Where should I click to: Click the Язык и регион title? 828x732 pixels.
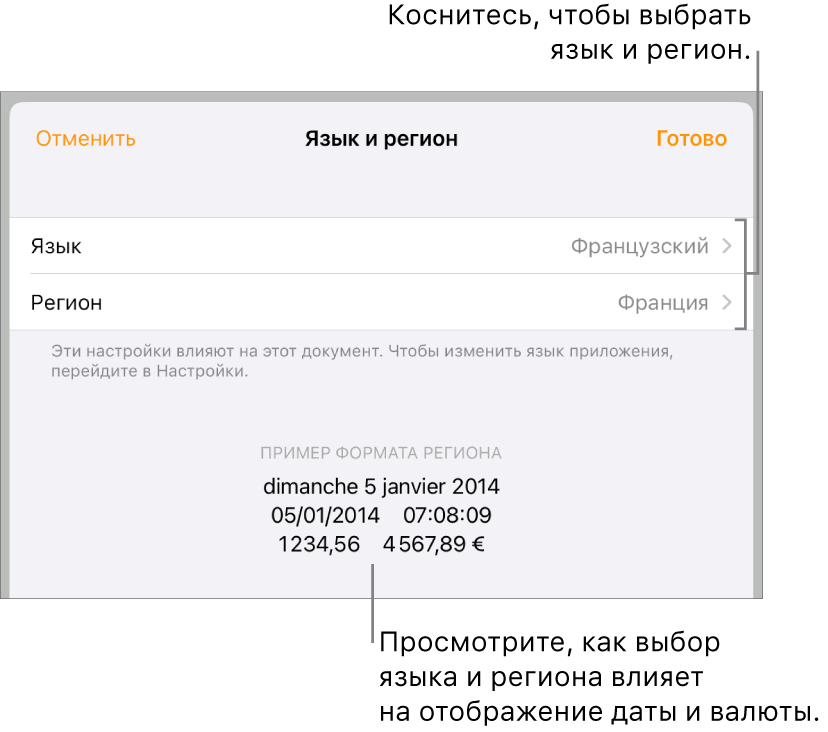tap(381, 139)
